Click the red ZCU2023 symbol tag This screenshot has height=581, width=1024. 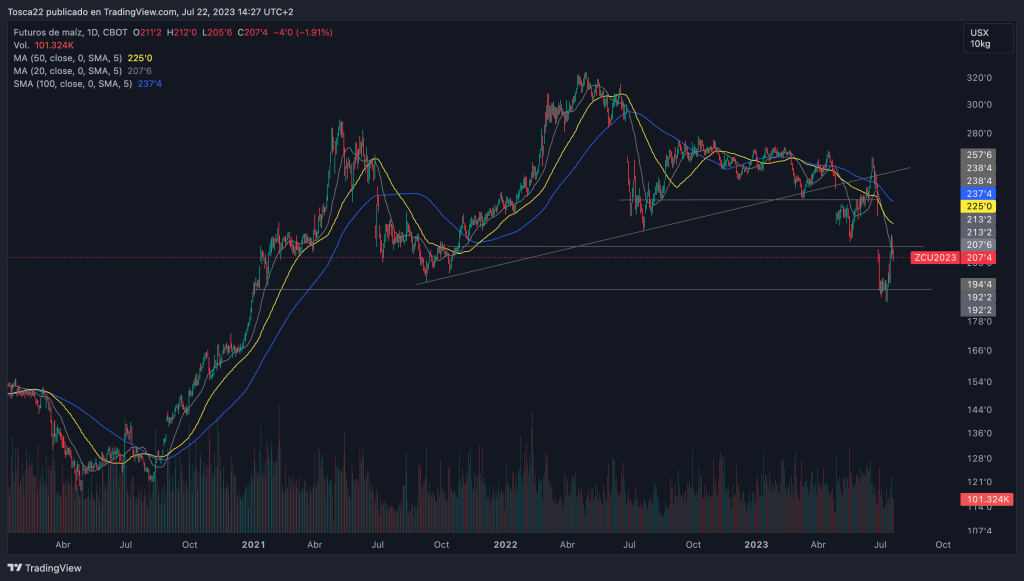click(x=934, y=258)
